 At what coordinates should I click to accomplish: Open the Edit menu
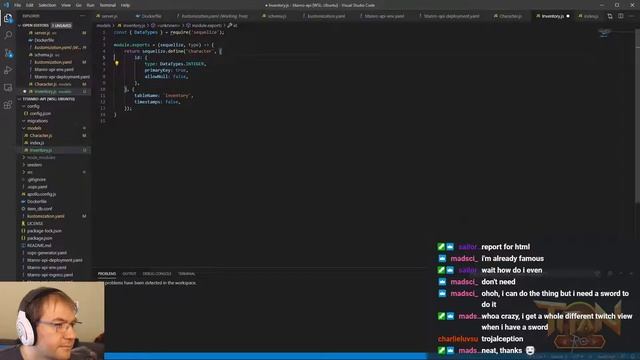(x=30, y=5)
